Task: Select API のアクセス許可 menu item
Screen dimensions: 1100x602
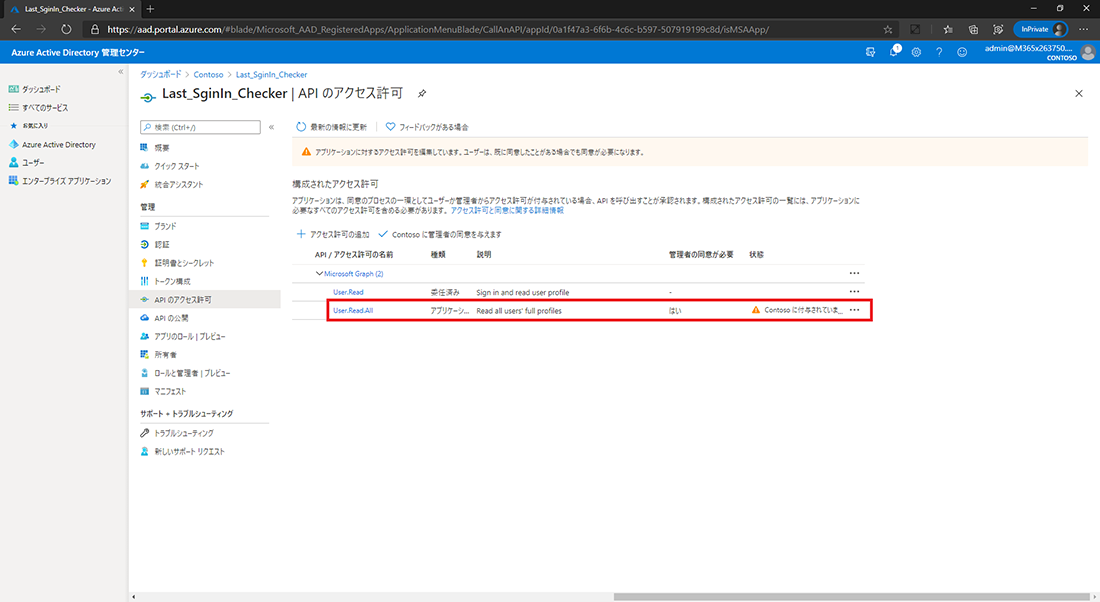Action: coord(205,300)
